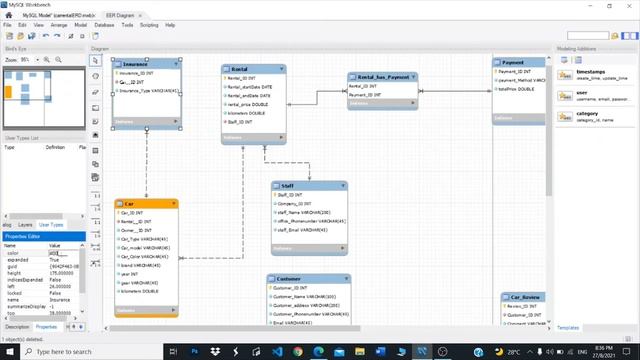
Task: Collapse the Rental_has_Payment table header arrow
Action: coord(413,77)
